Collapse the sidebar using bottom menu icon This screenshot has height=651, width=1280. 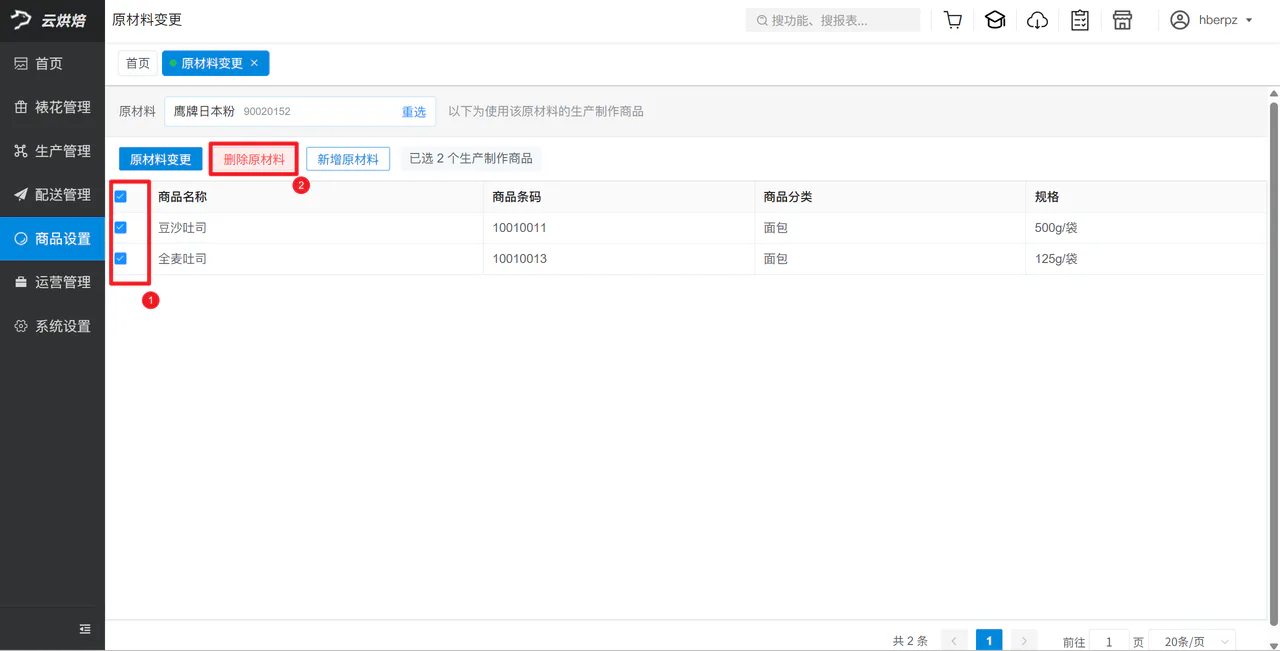pyautogui.click(x=85, y=629)
